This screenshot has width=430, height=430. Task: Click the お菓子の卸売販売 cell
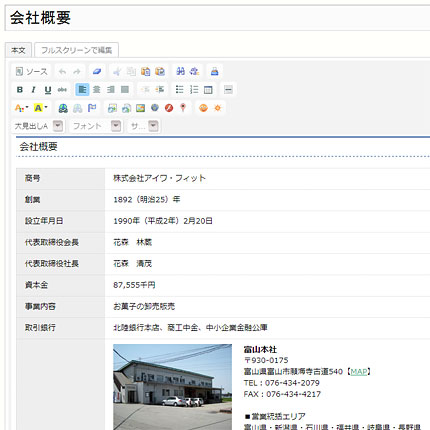[x=267, y=307]
